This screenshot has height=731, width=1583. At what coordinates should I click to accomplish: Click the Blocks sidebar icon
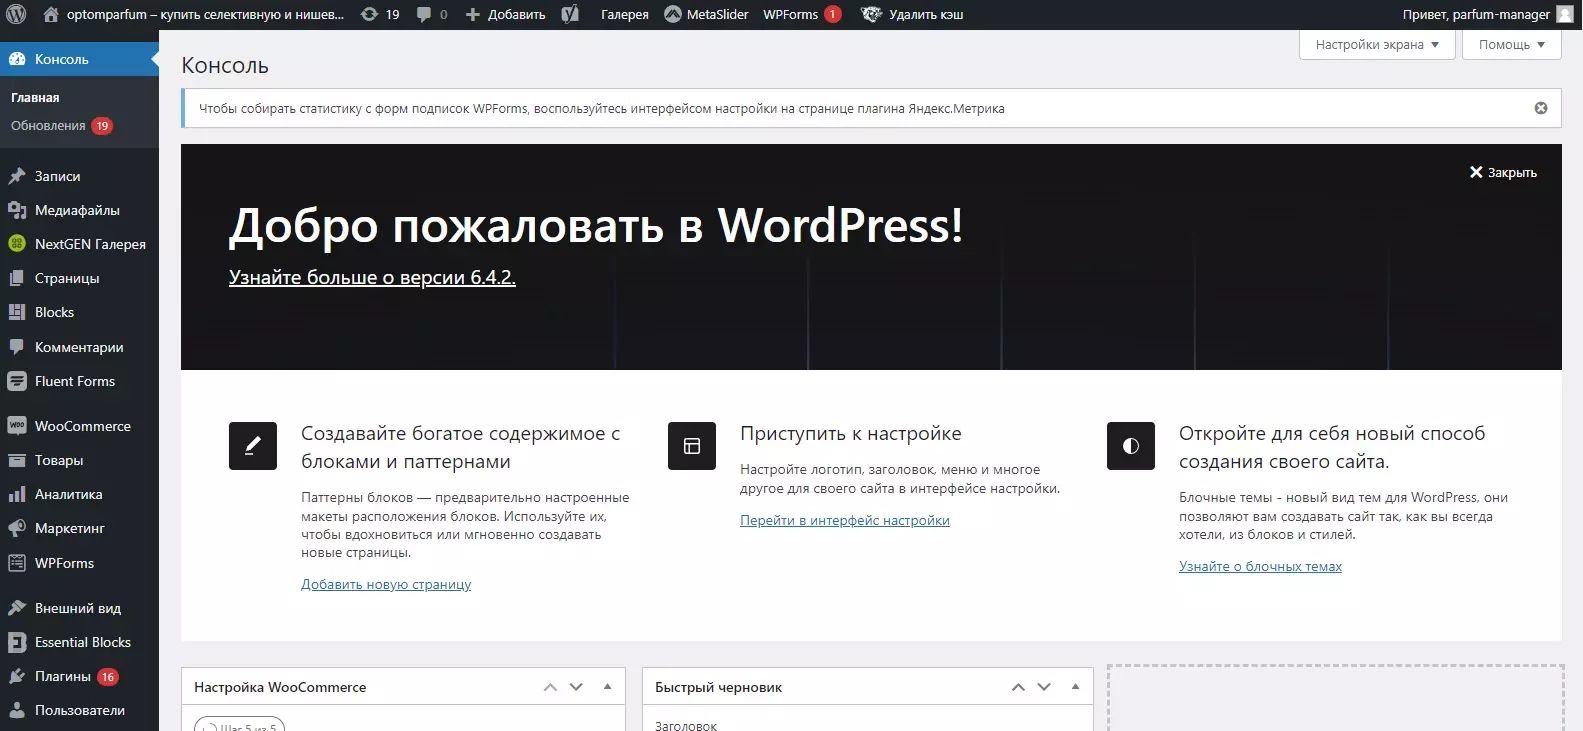17,312
